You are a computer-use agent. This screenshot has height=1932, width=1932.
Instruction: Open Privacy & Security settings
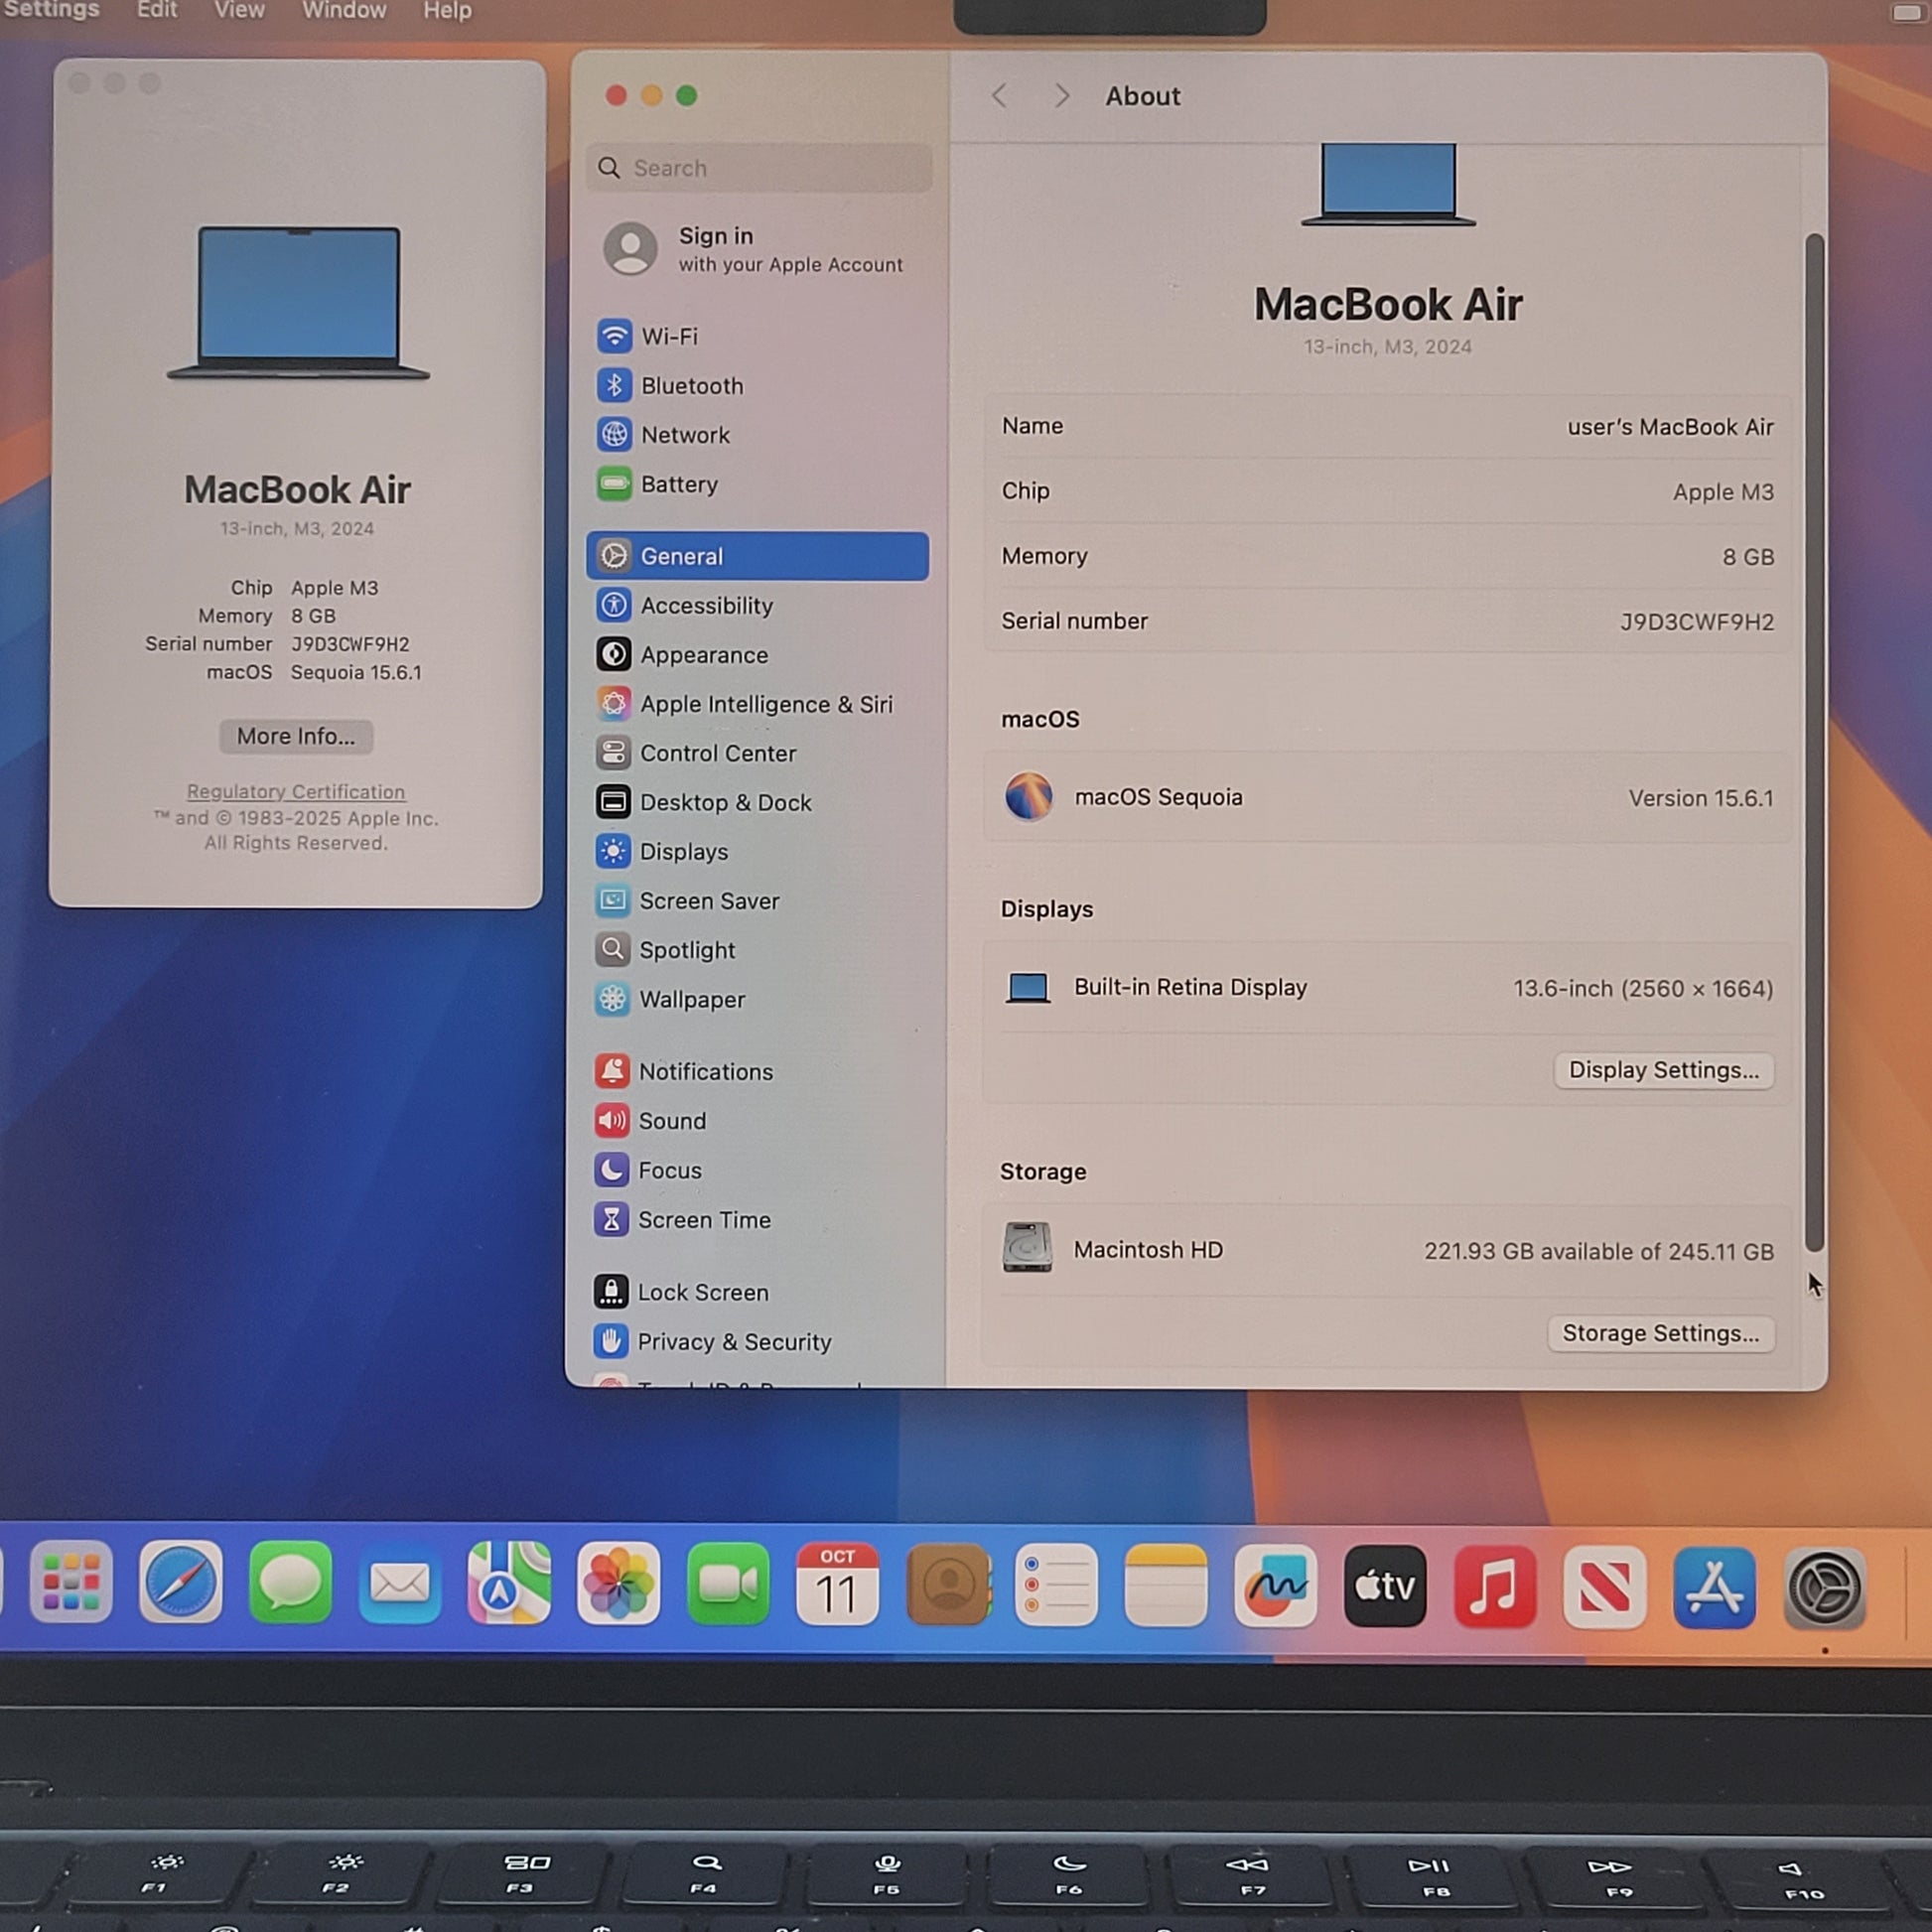click(x=733, y=1341)
